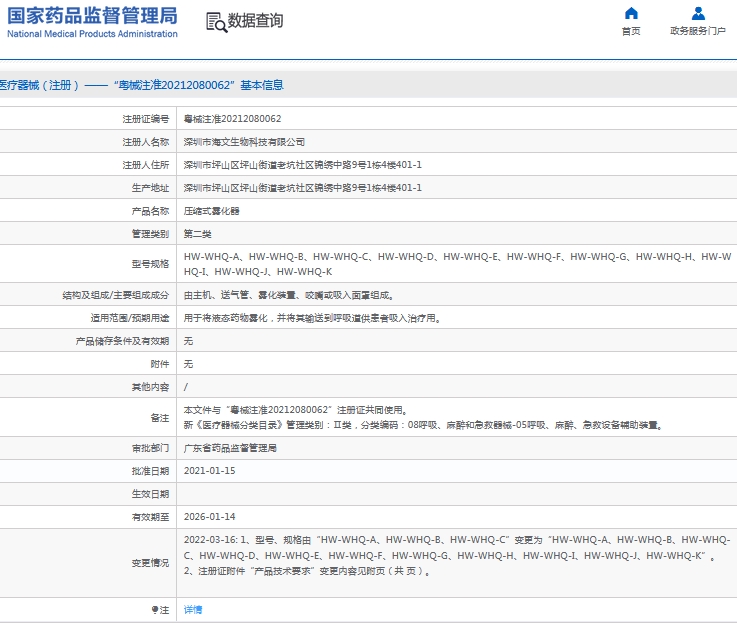Click the 数据查询 heading text
737x623 pixels.
[x=255, y=21]
